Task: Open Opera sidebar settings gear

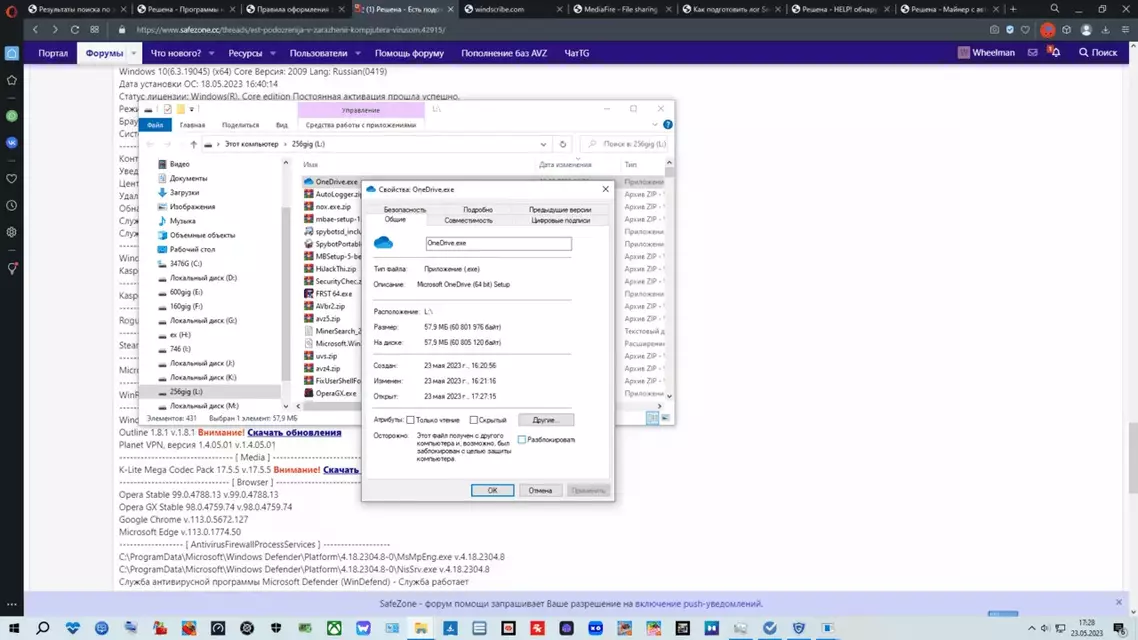Action: [12, 232]
